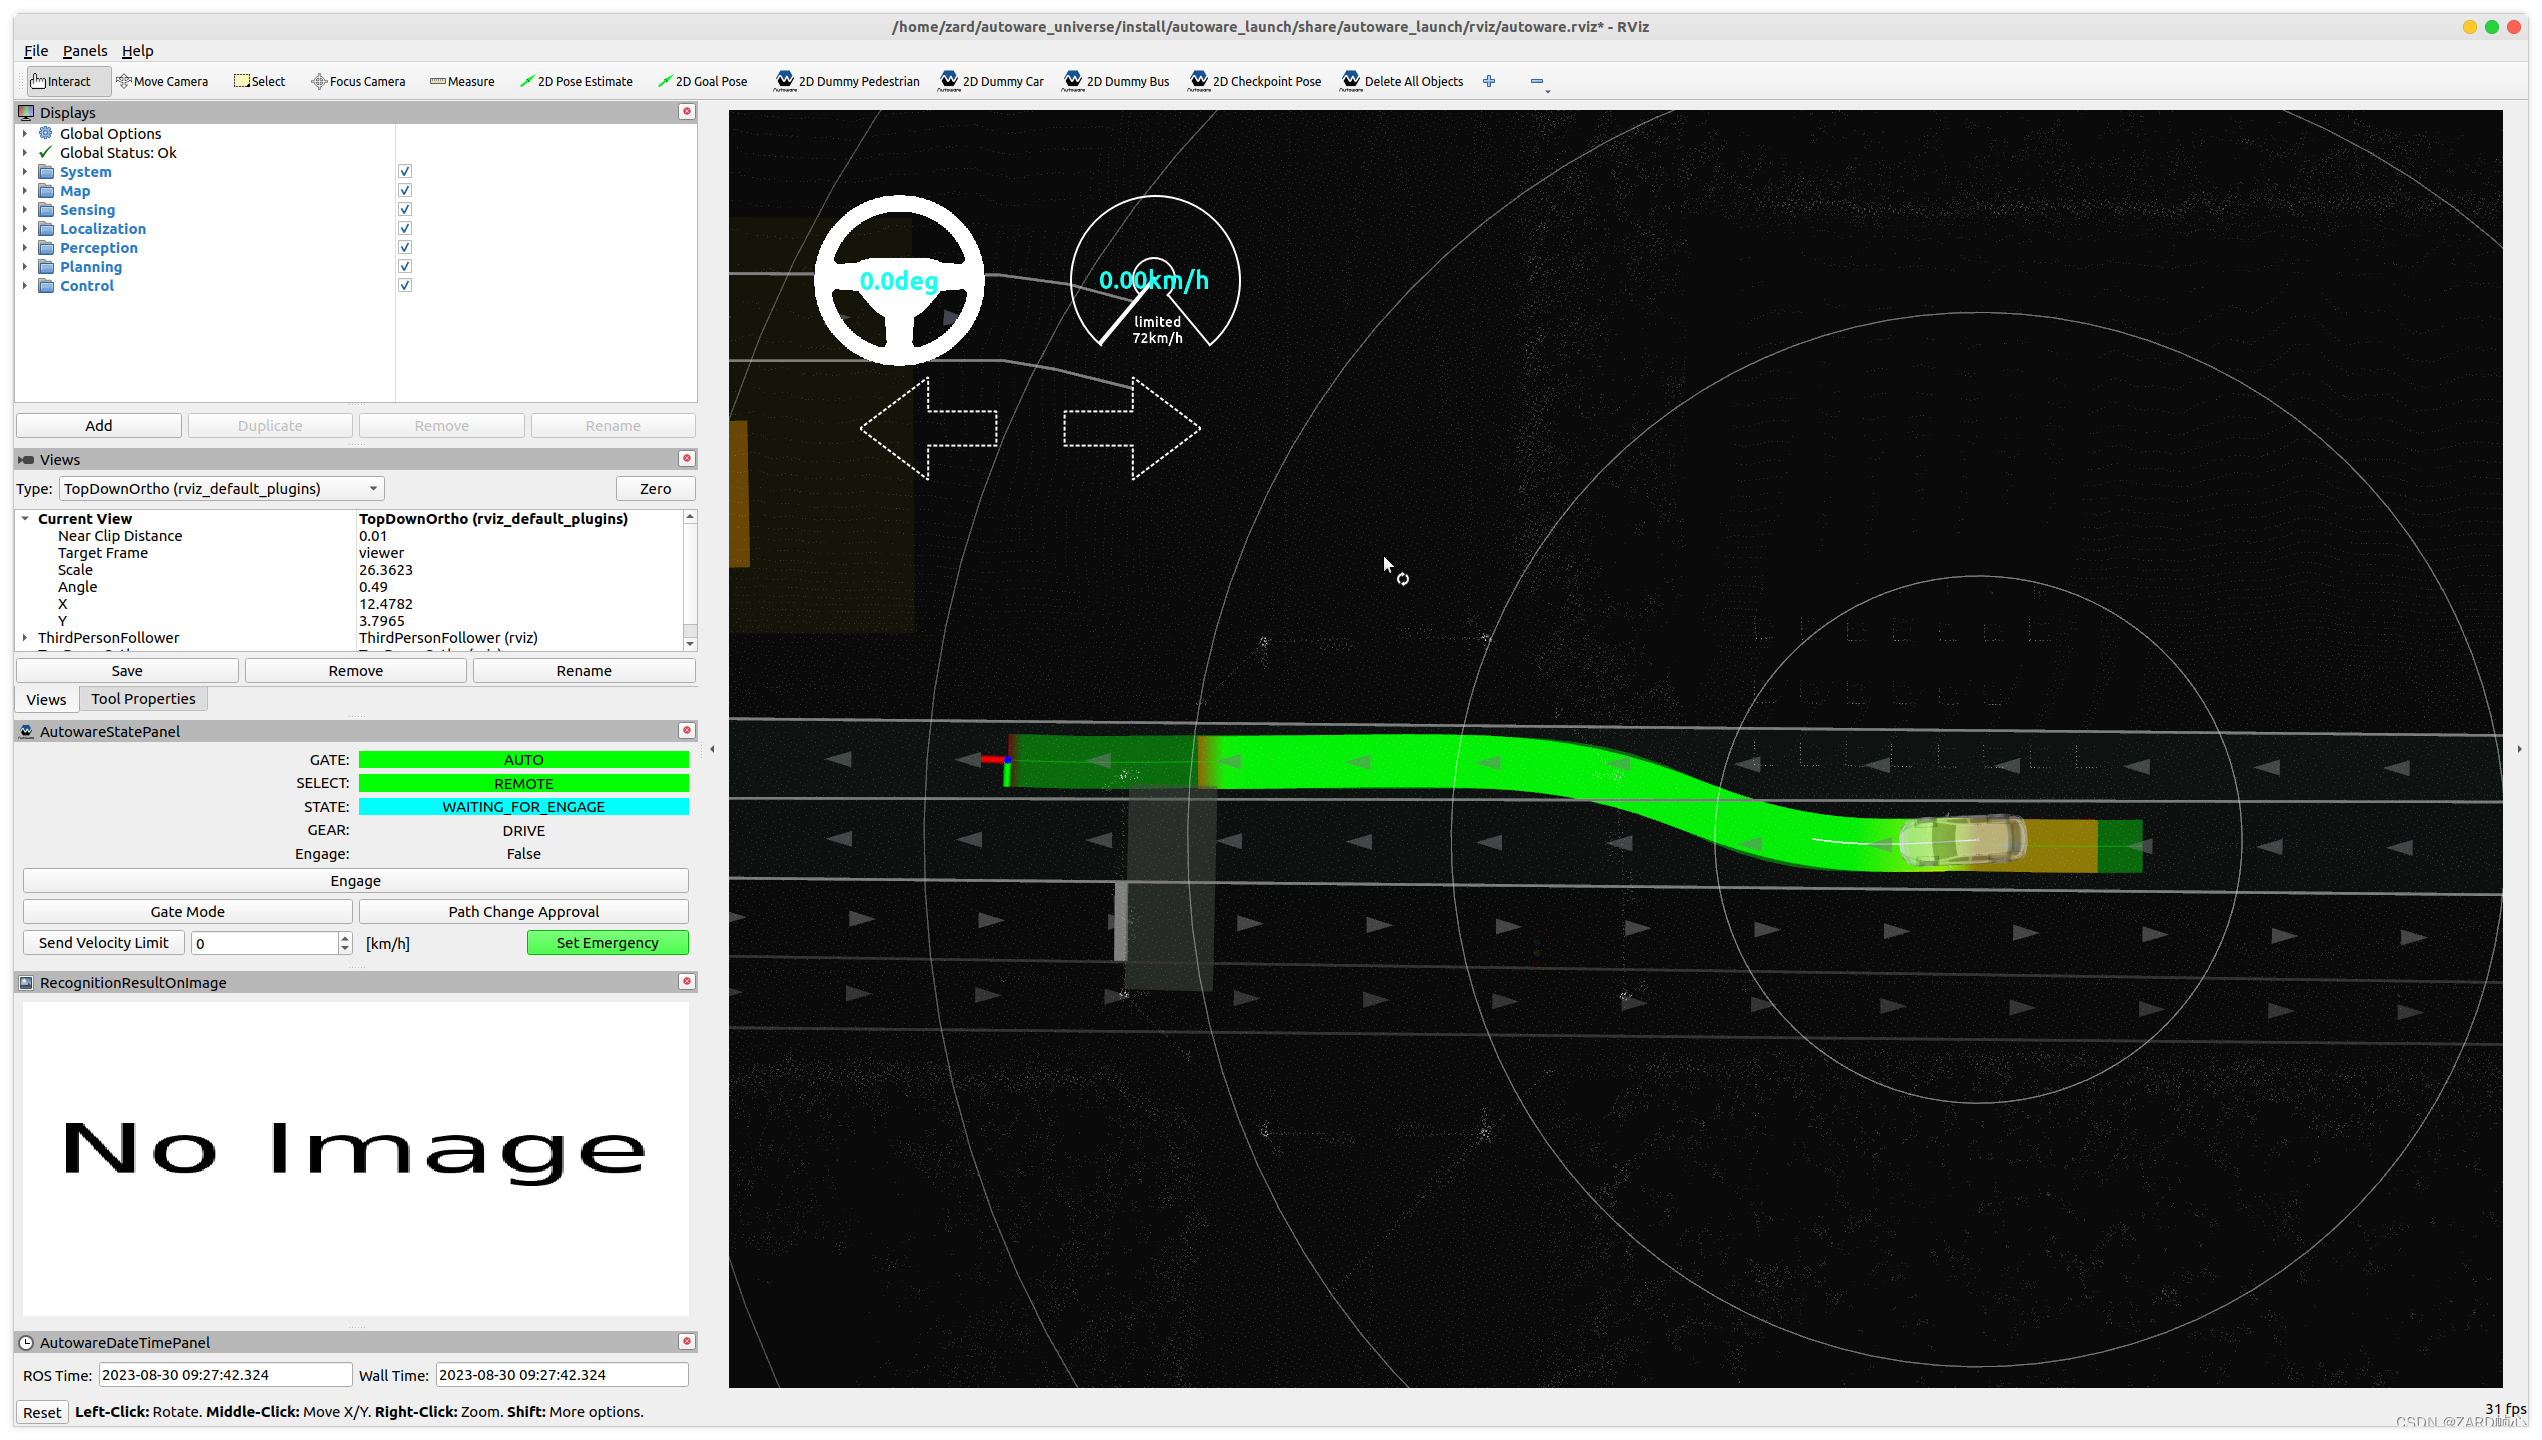Viewport: 2542px width, 1440px height.
Task: Select the Move Camera tool
Action: [x=162, y=81]
